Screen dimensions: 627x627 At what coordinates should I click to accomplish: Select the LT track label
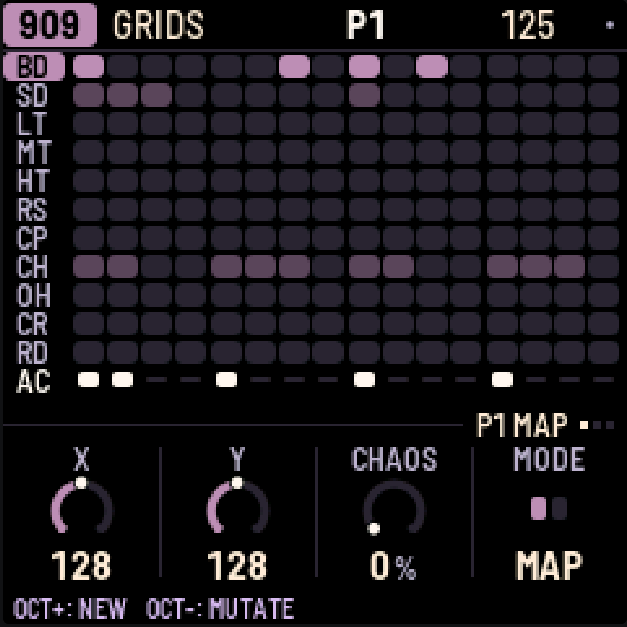pos(32,124)
